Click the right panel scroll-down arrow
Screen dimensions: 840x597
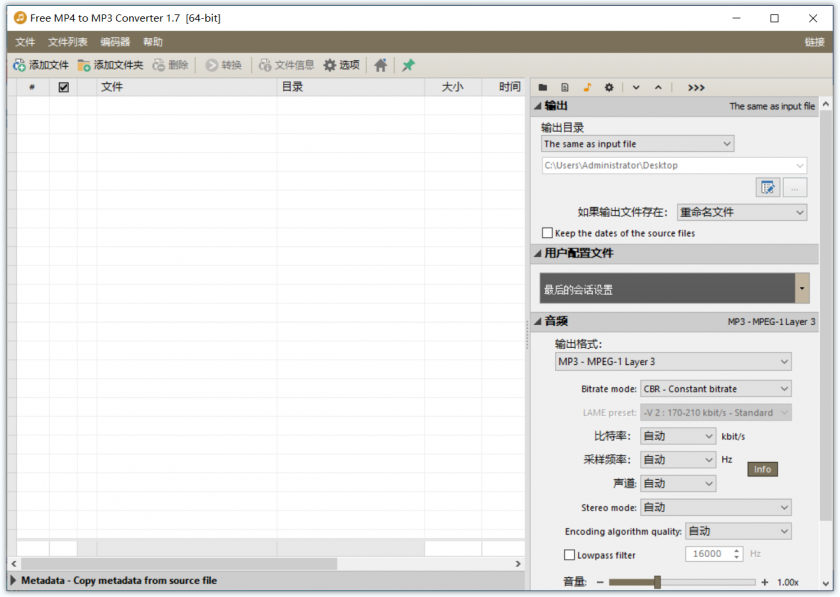tap(826, 583)
